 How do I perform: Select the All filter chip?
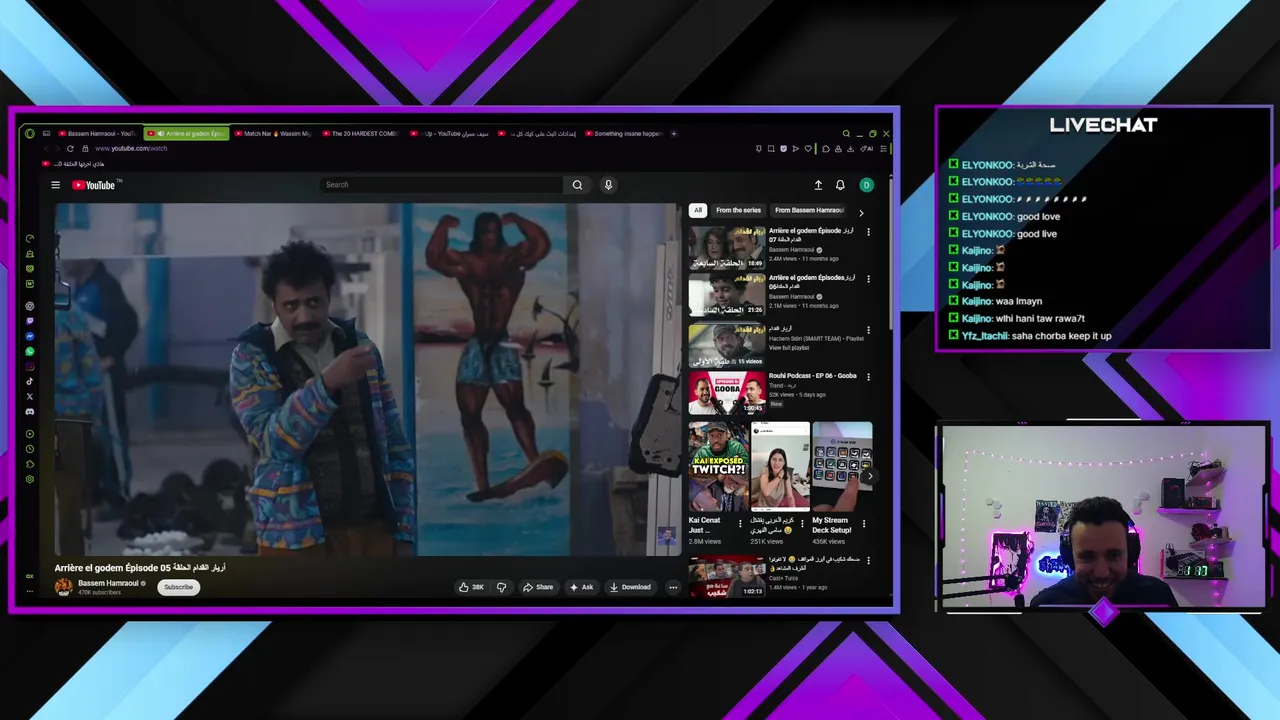[x=698, y=210]
